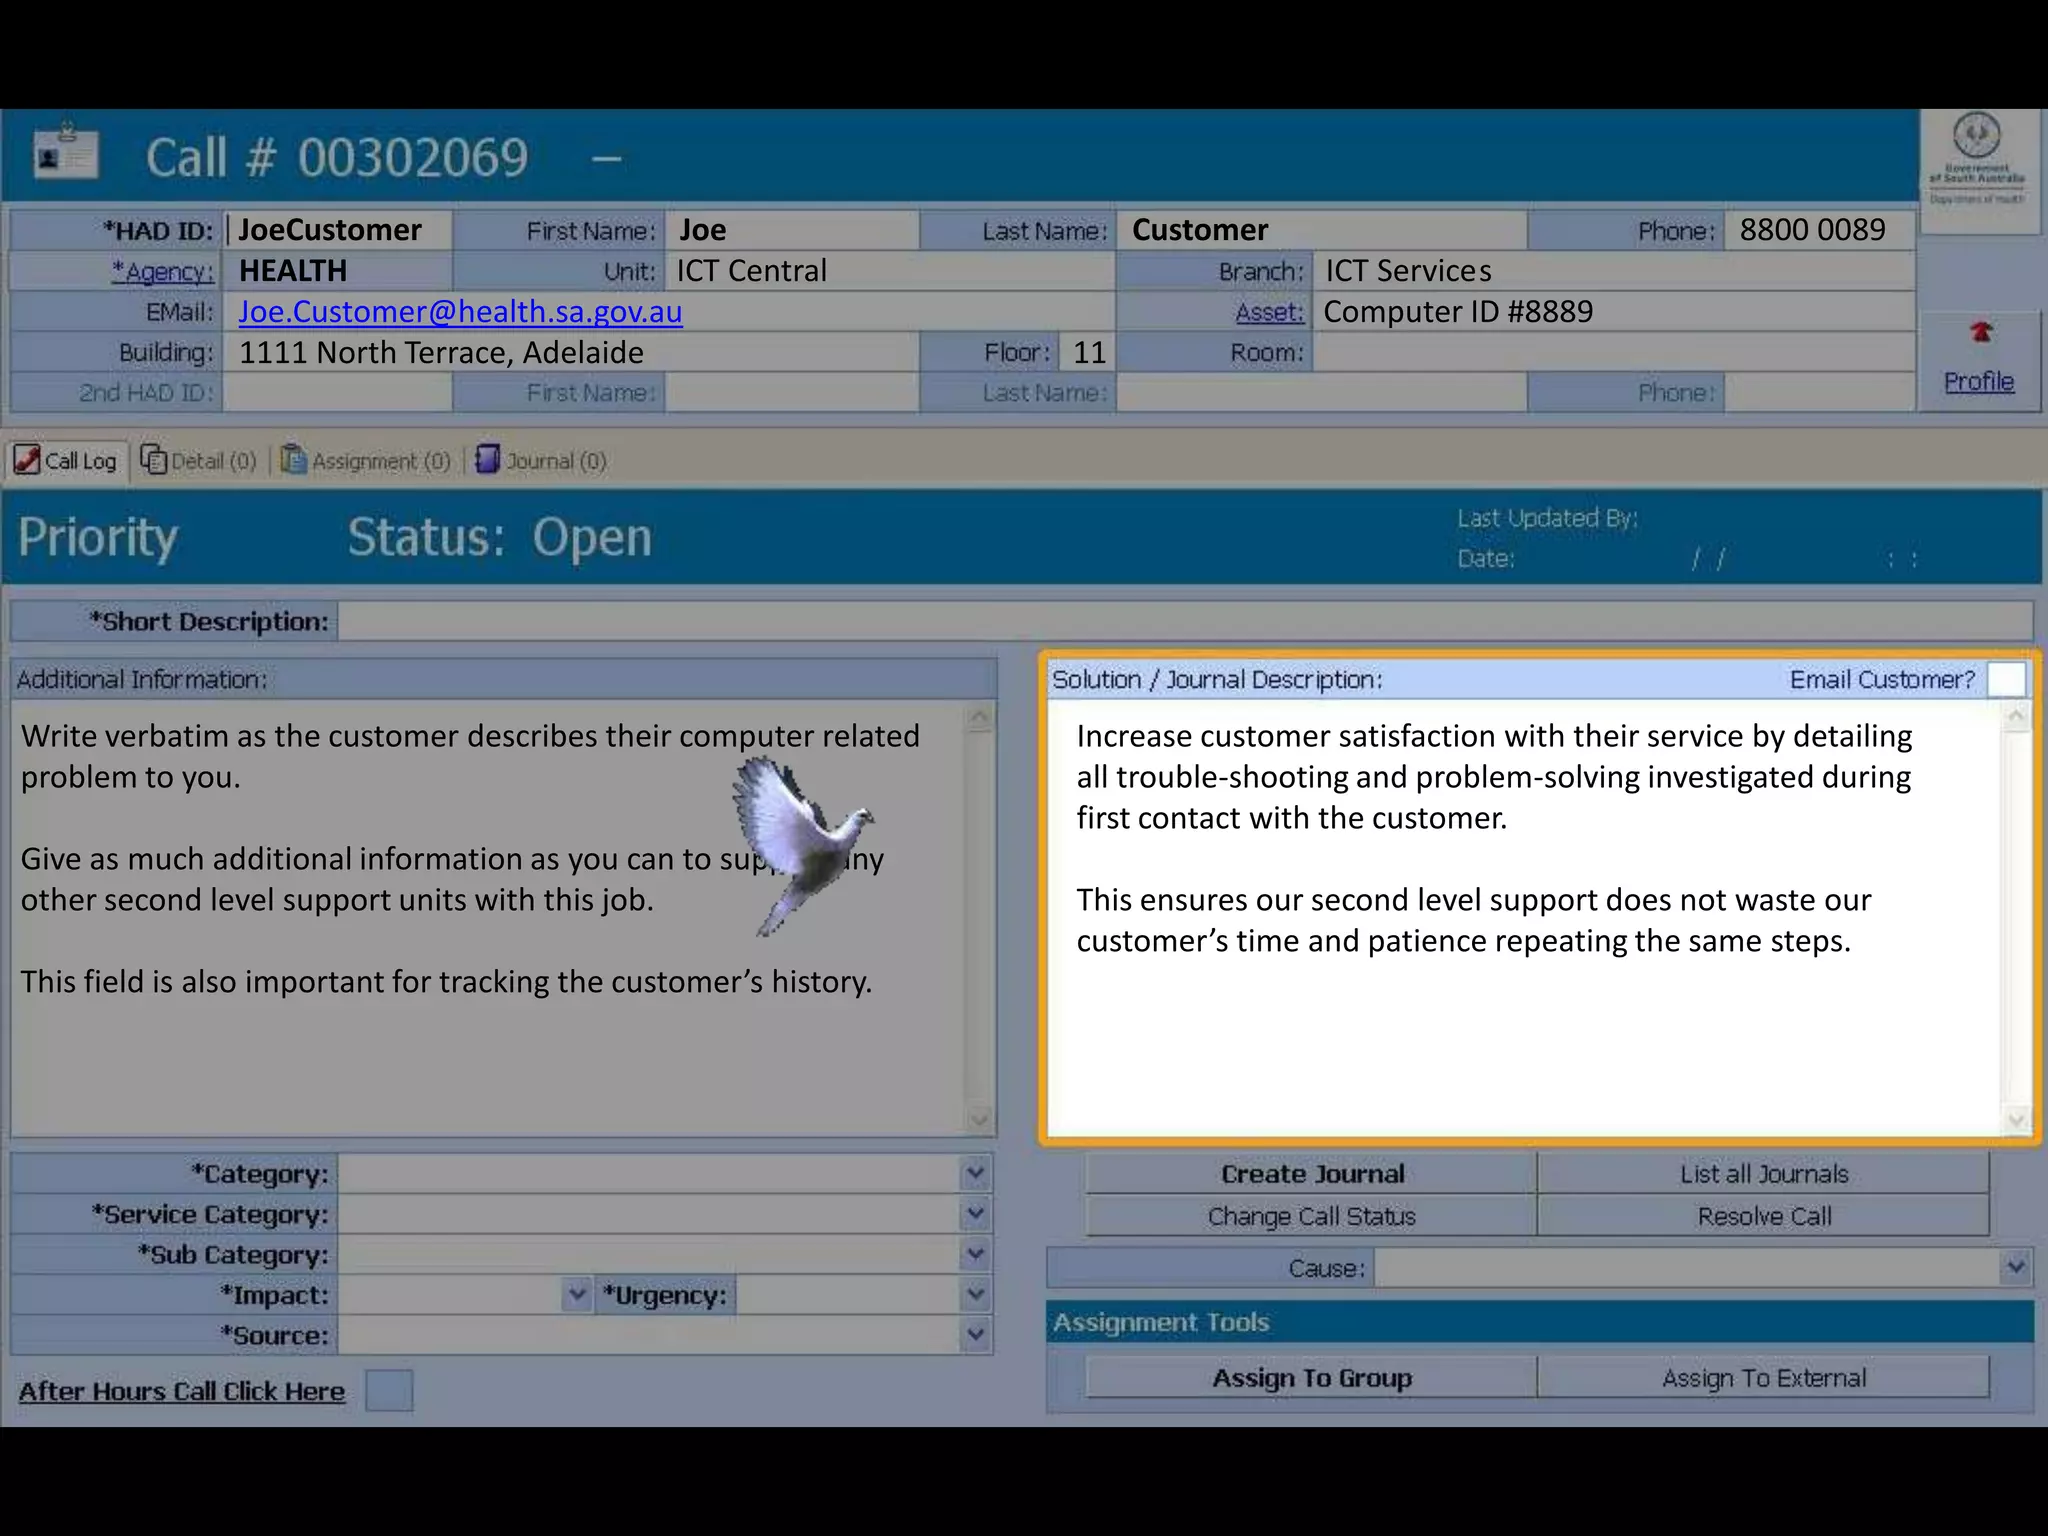This screenshot has width=2048, height=1536.
Task: Click the Agency link label
Action: (x=163, y=271)
